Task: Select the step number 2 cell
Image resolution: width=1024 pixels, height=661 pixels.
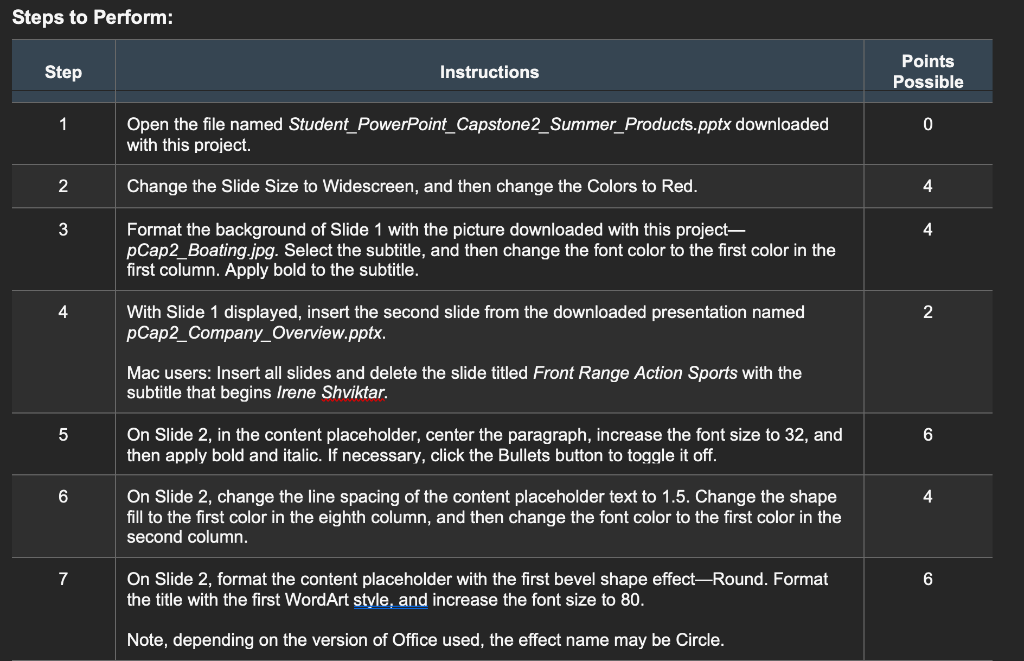Action: pos(63,186)
